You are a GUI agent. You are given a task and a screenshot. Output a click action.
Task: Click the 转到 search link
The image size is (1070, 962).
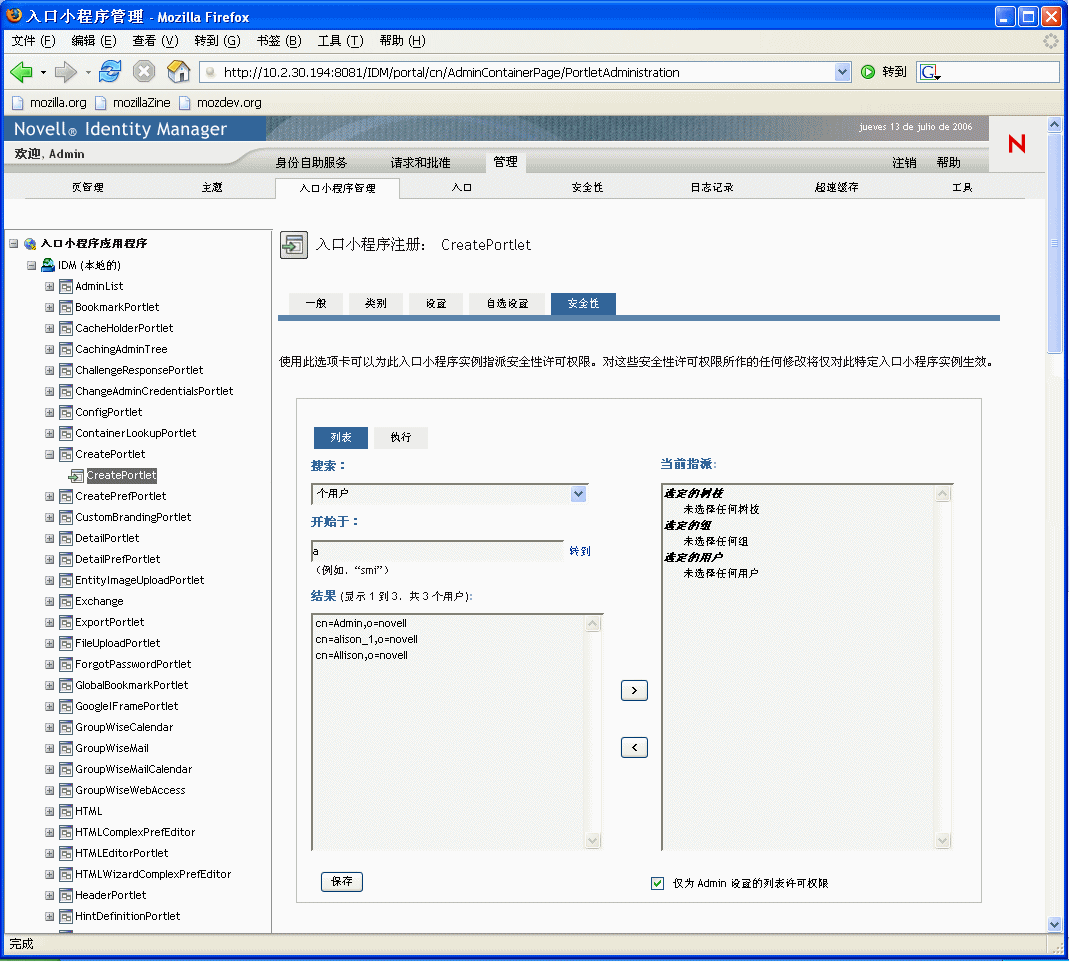point(580,551)
